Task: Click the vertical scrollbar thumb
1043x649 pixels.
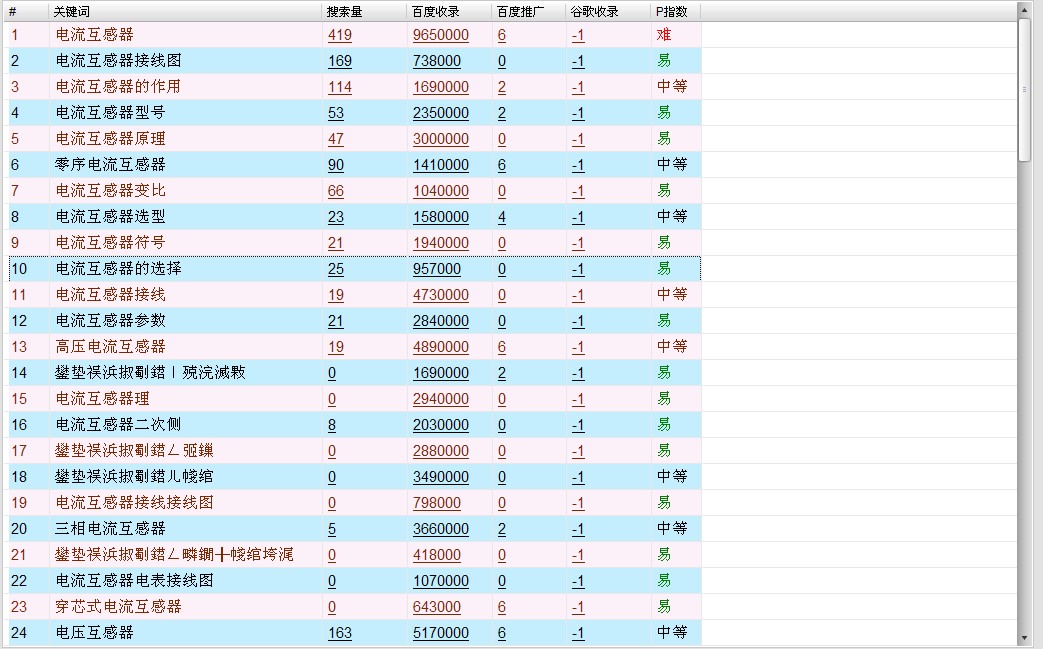Action: (1024, 90)
